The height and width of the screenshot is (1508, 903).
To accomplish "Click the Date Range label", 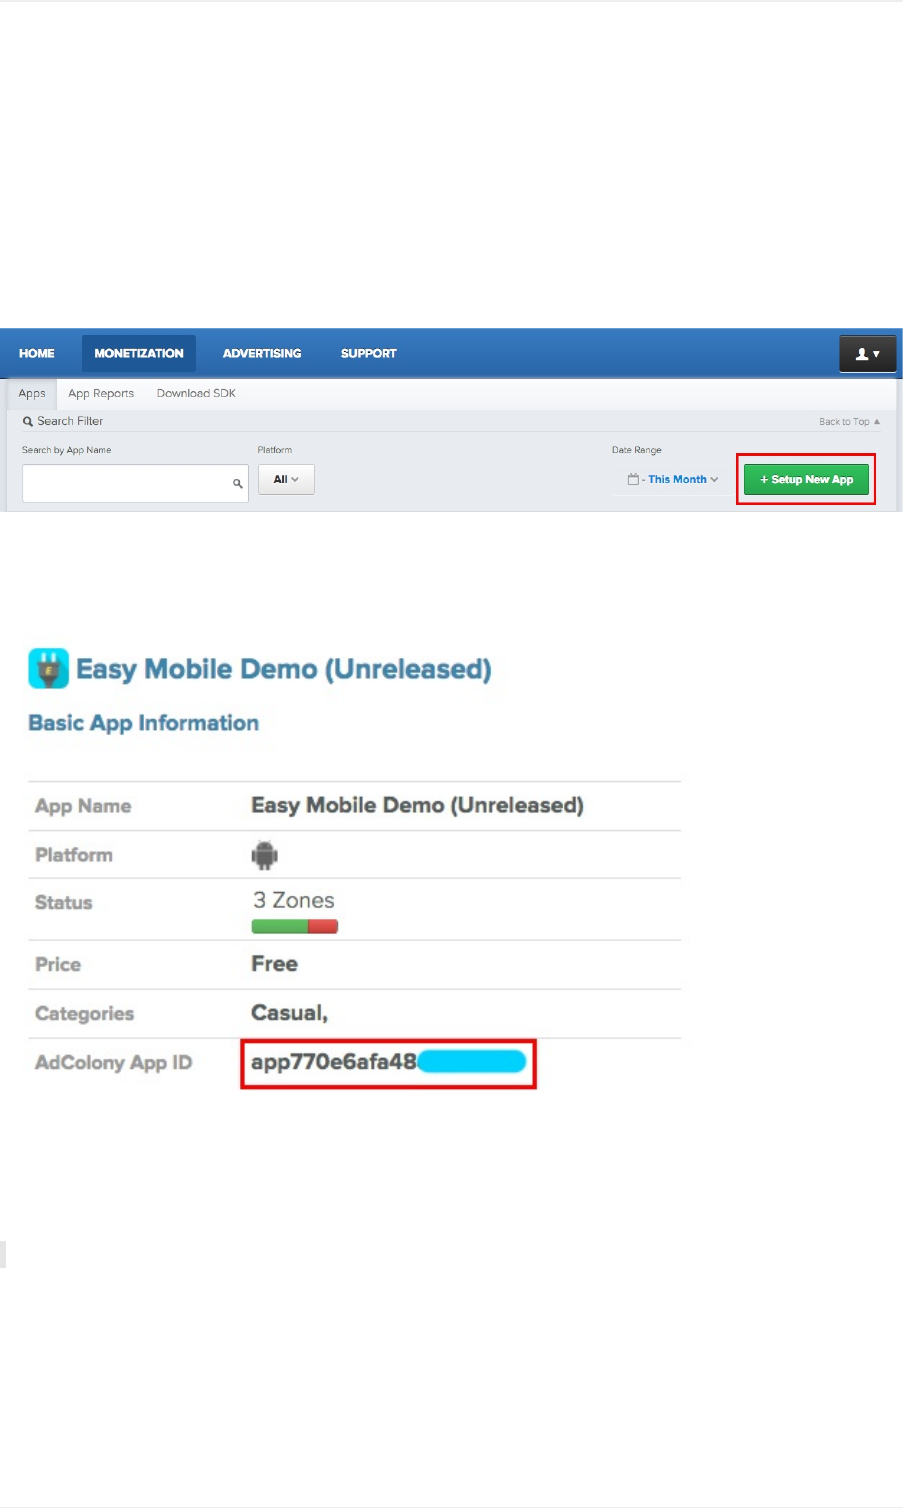I will 637,450.
